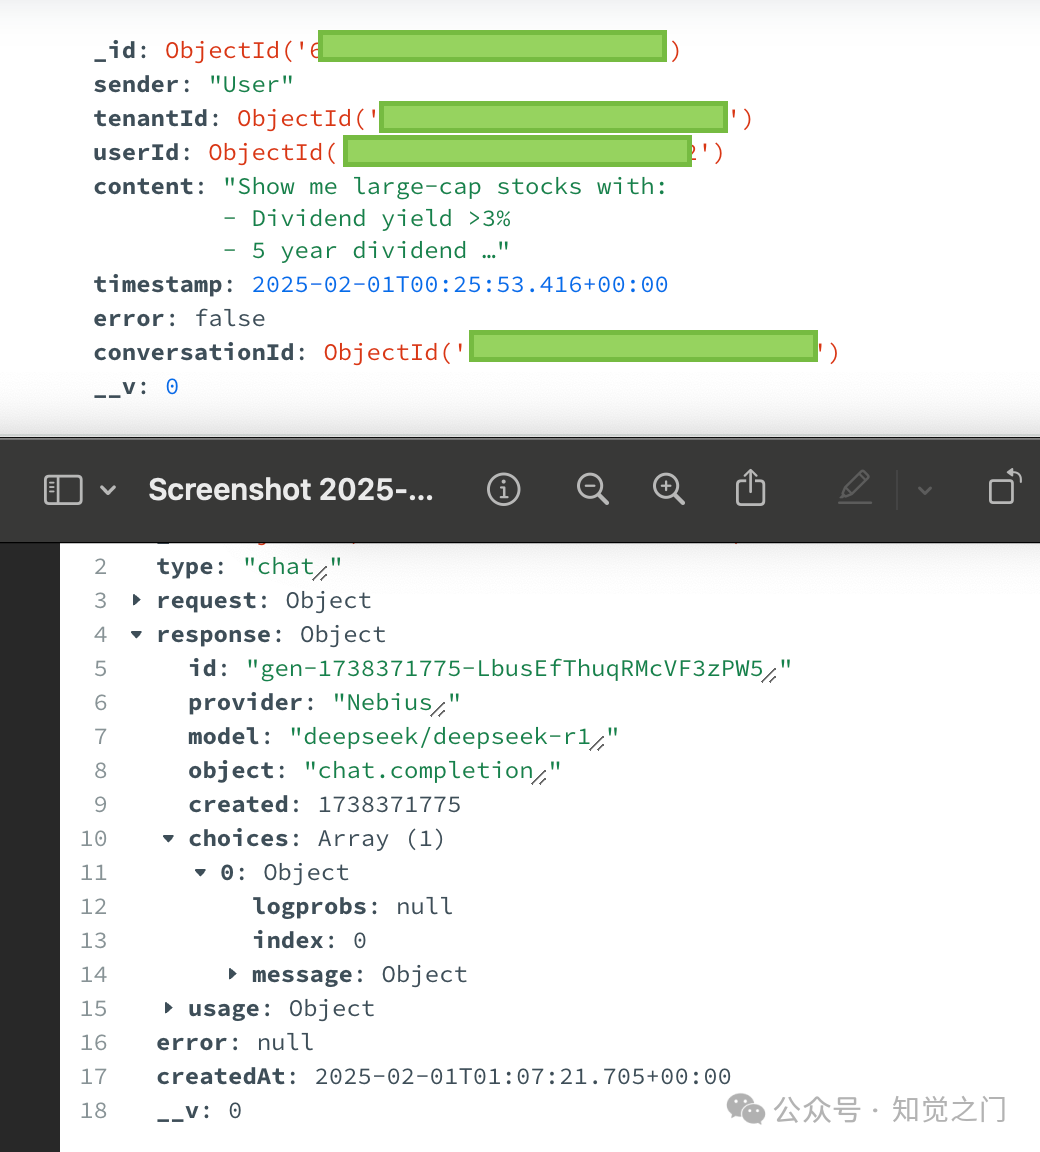Click the createdAt date value
Image resolution: width=1040 pixels, height=1152 pixels.
click(x=523, y=1076)
